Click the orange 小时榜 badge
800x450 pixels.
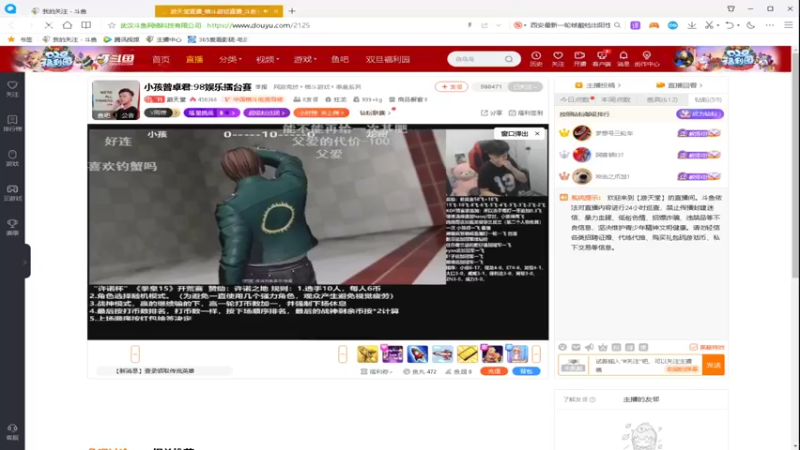point(321,113)
